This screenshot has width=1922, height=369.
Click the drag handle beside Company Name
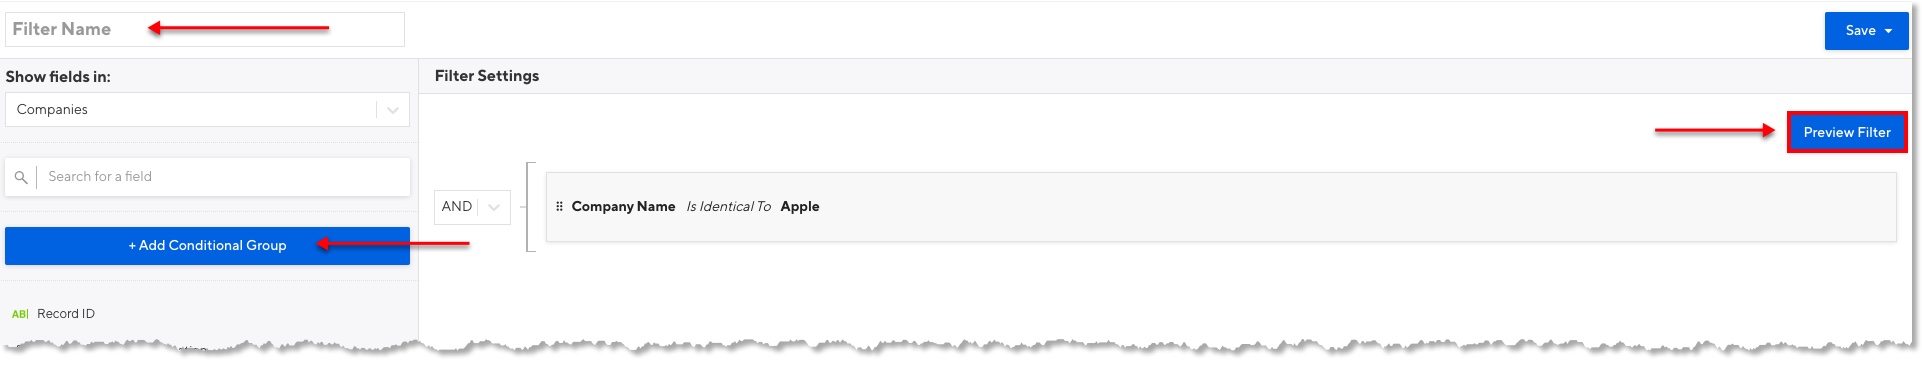tap(559, 206)
